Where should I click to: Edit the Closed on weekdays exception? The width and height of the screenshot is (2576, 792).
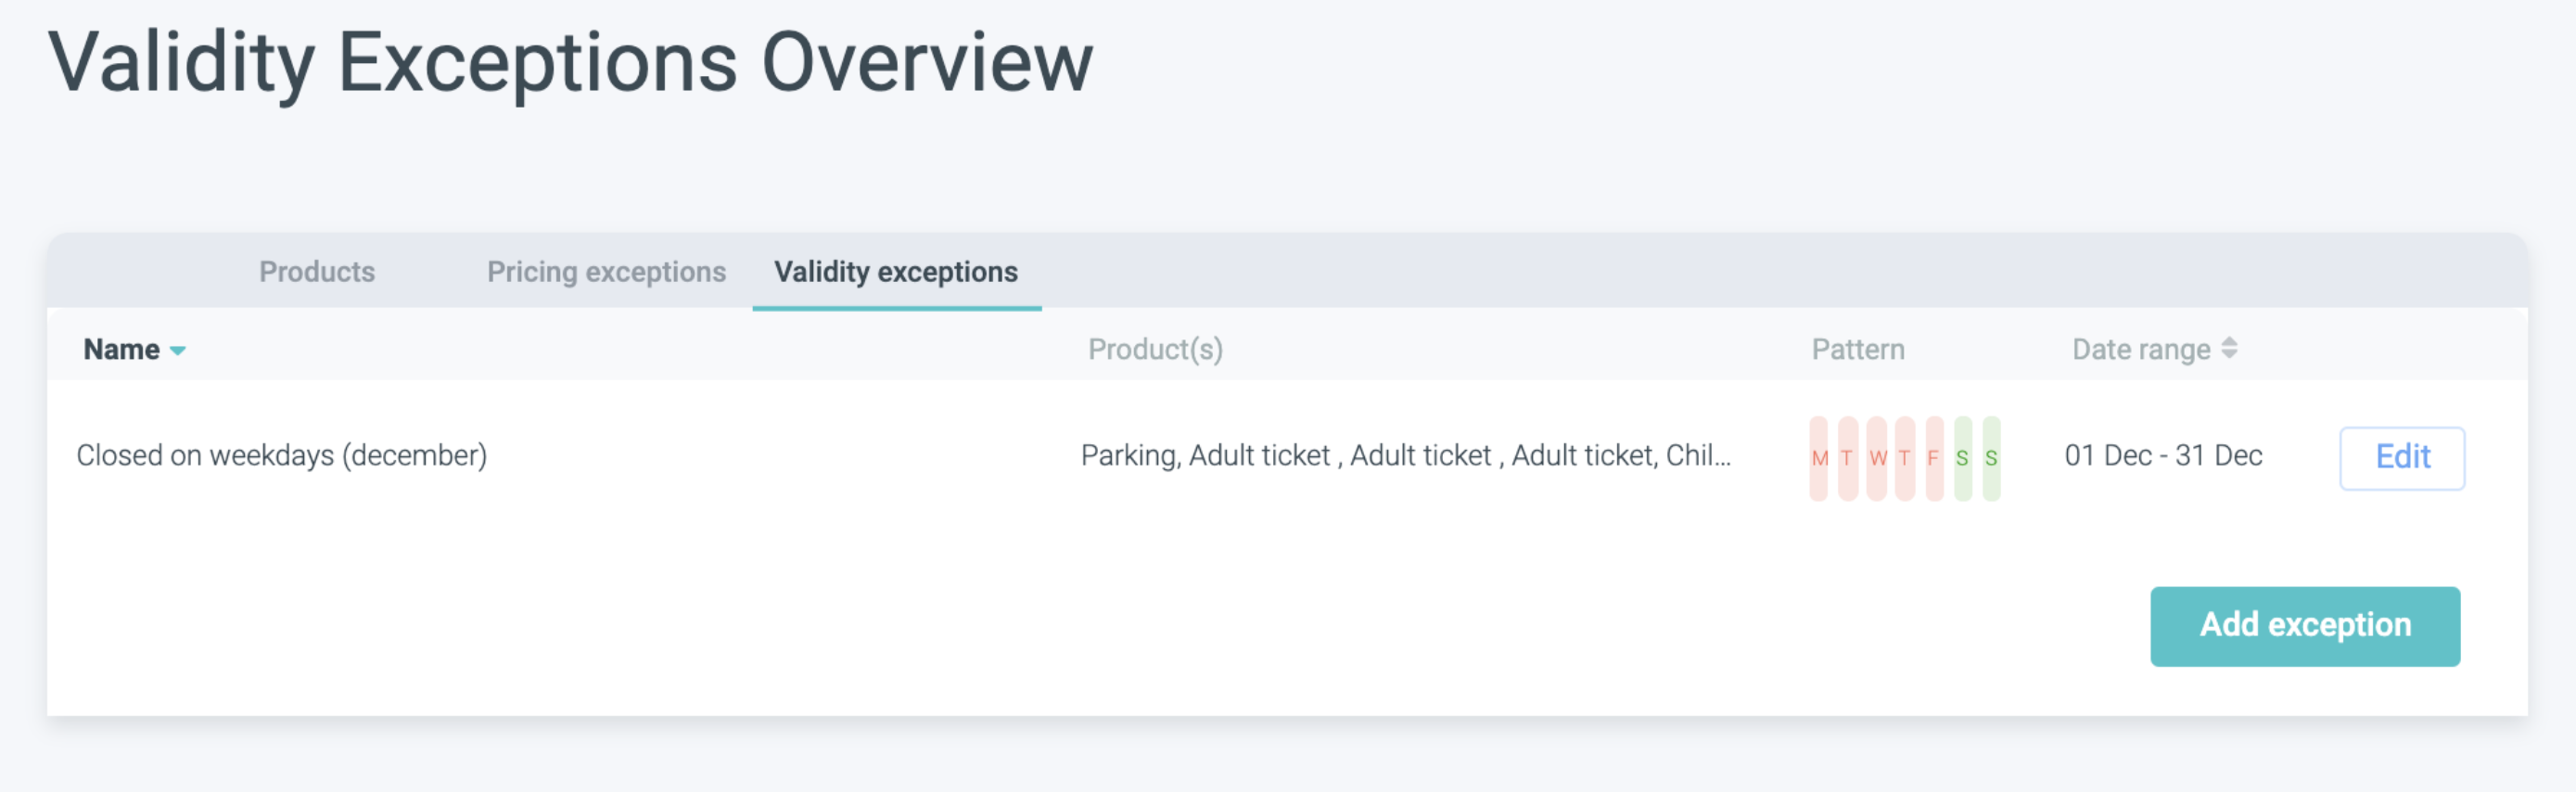[x=2402, y=457]
